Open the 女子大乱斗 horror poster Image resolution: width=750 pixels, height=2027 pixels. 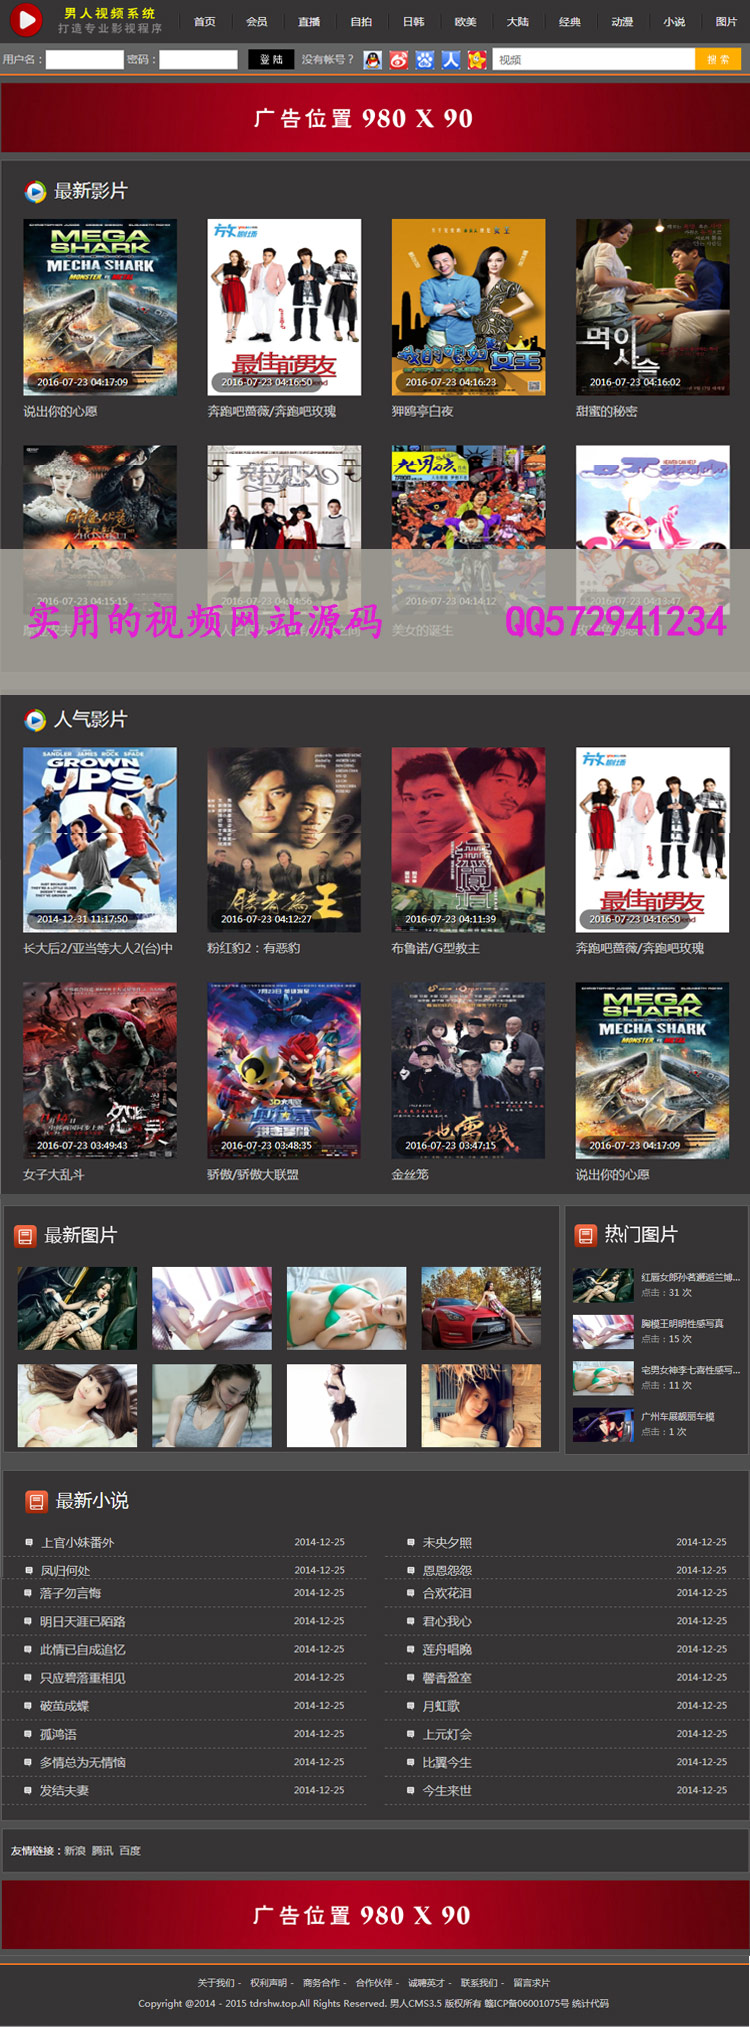100,1070
